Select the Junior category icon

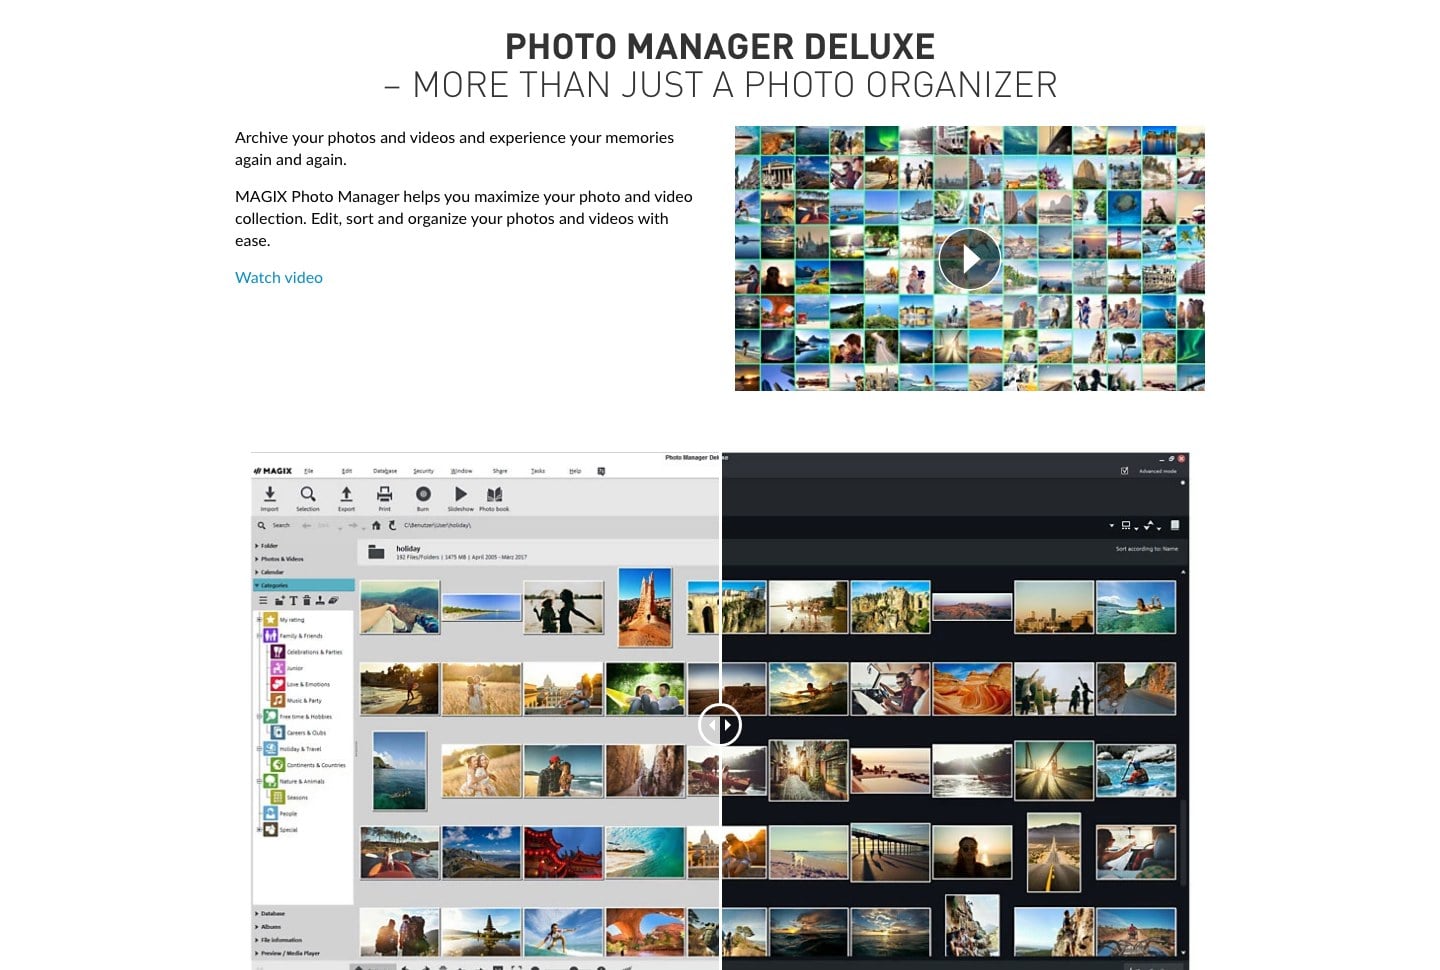click(x=278, y=668)
